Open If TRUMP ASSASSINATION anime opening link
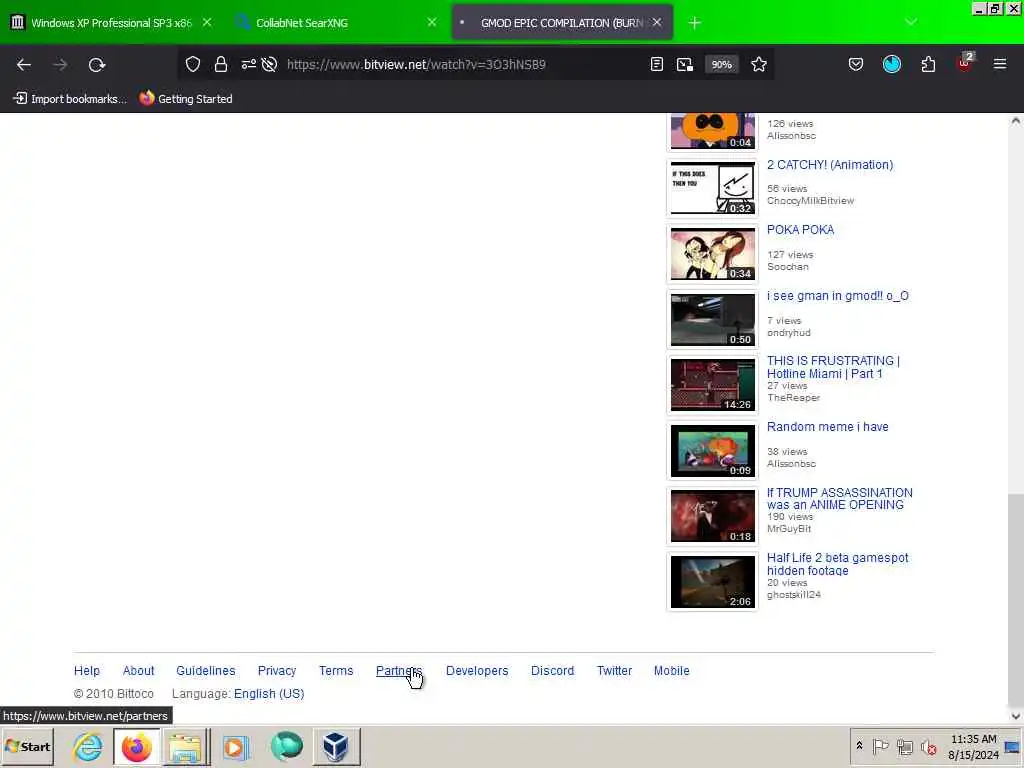1024x768 pixels. [839, 498]
